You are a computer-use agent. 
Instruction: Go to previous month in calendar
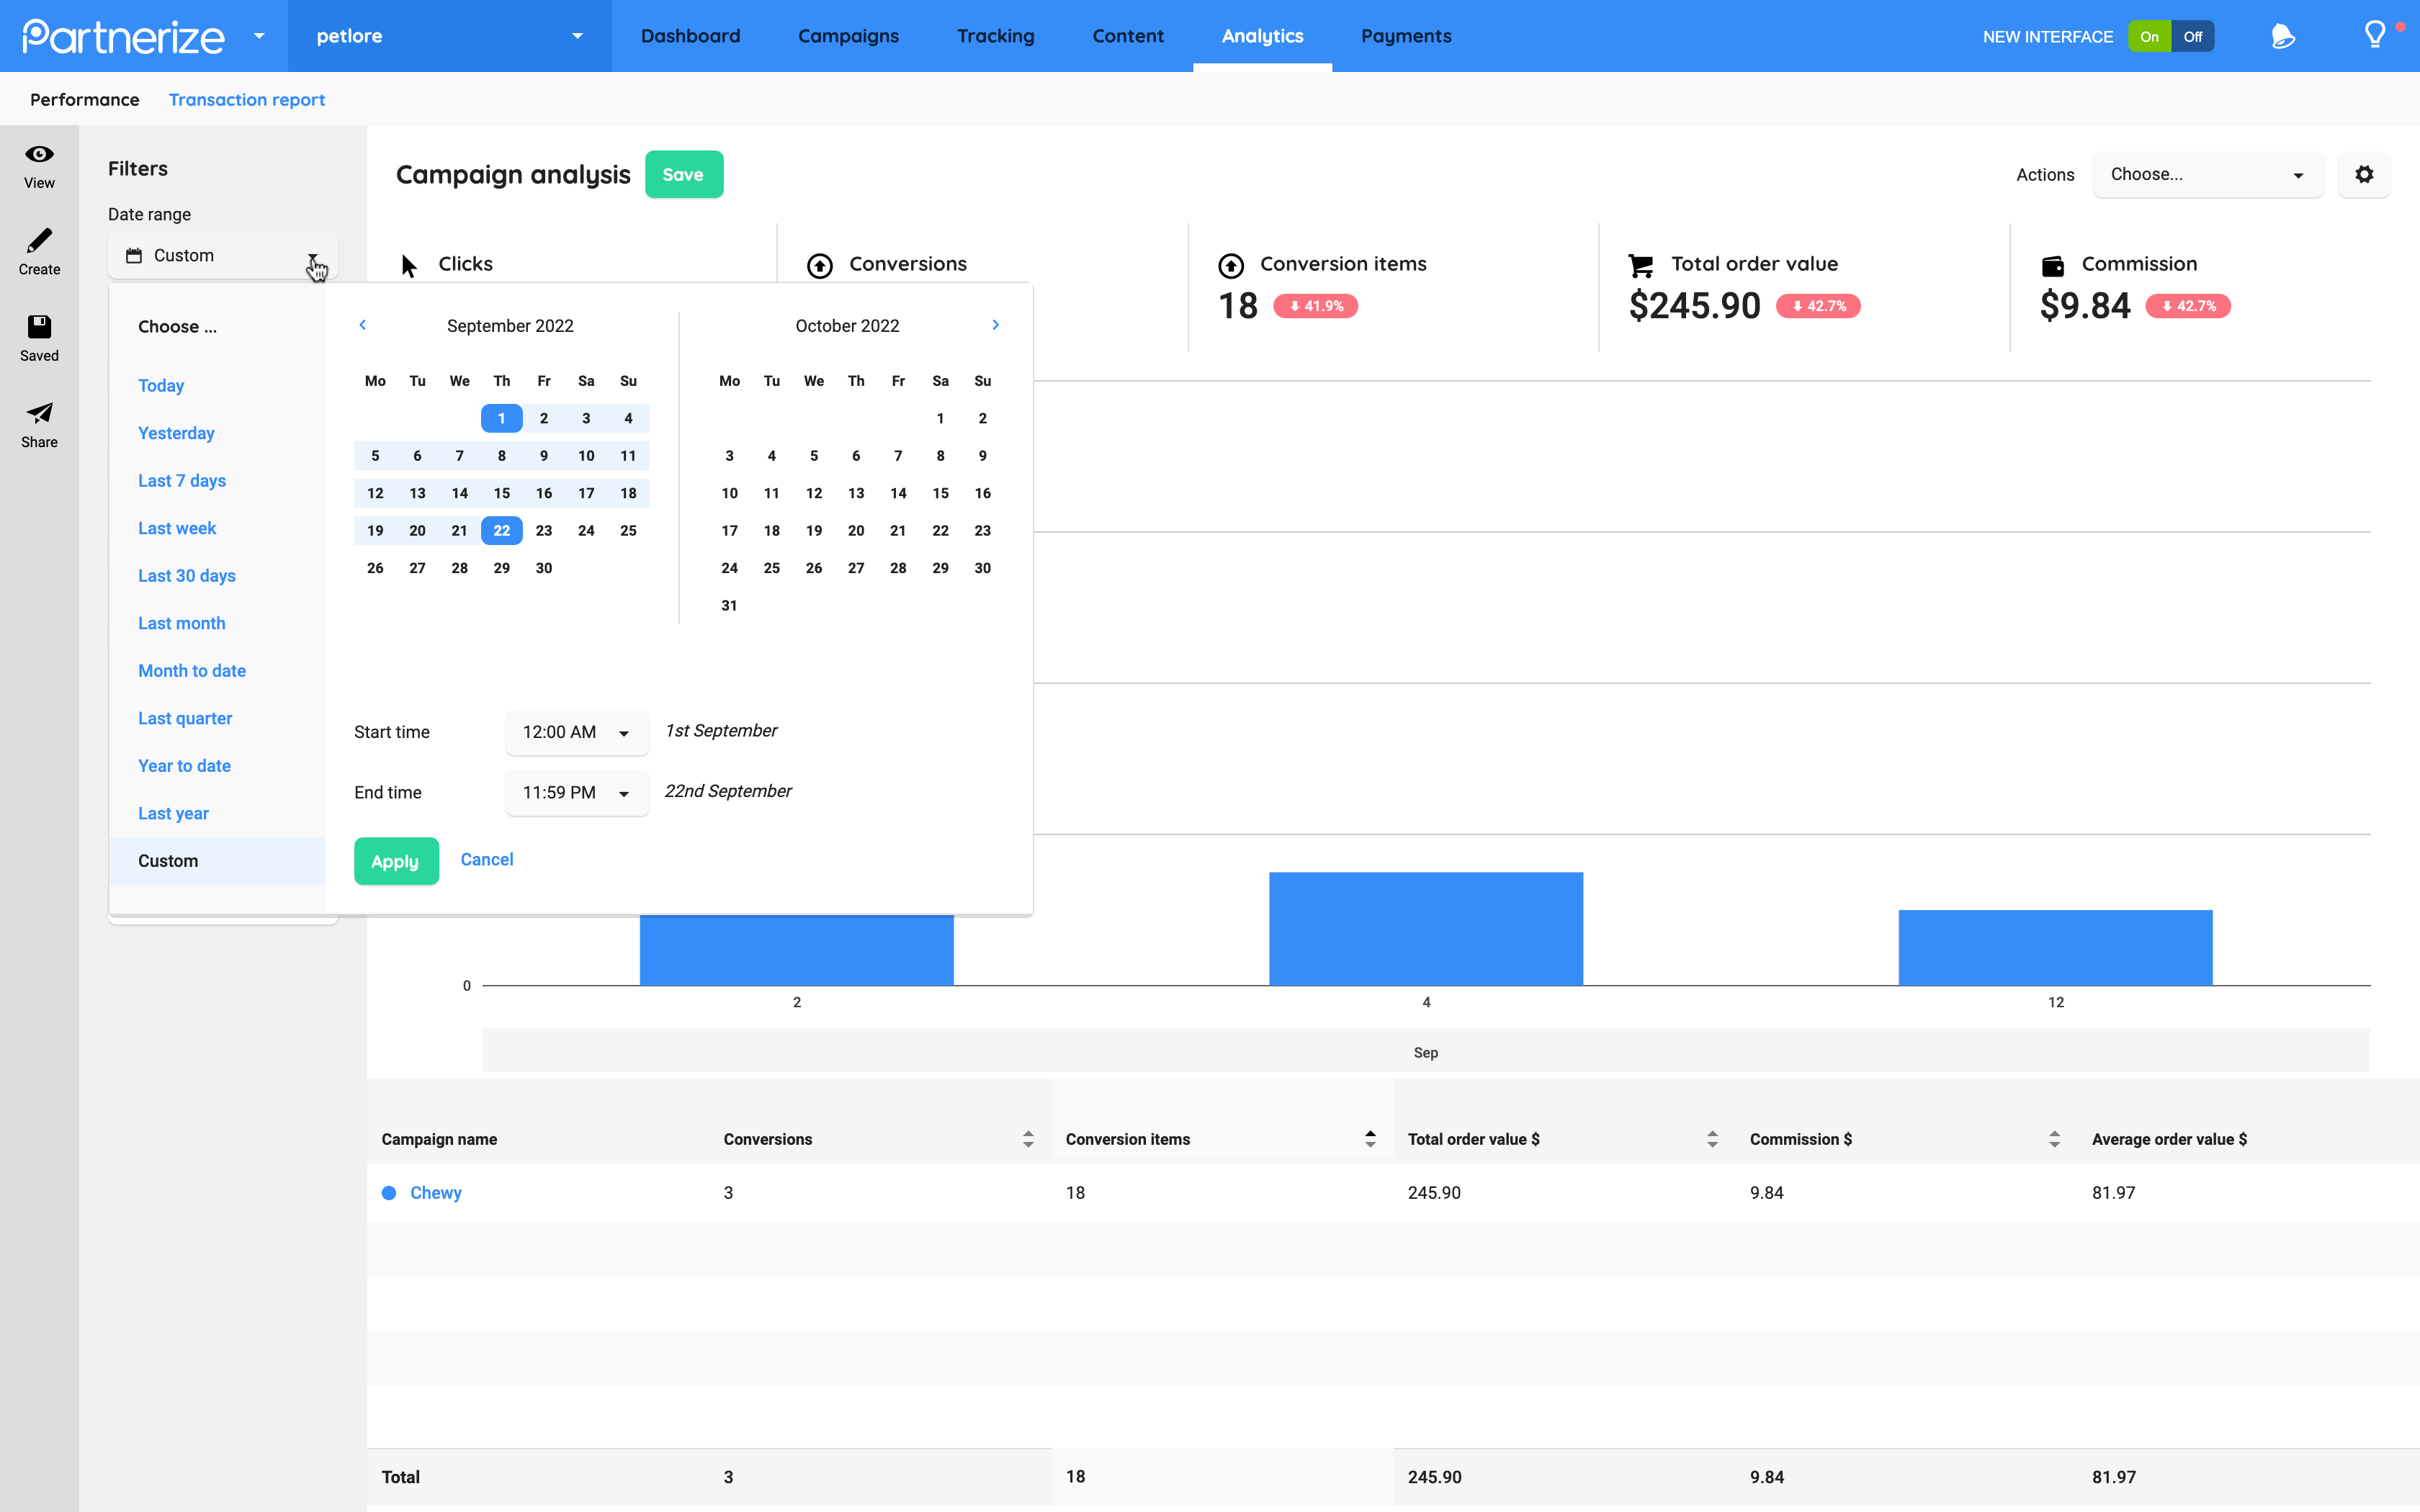pos(363,325)
